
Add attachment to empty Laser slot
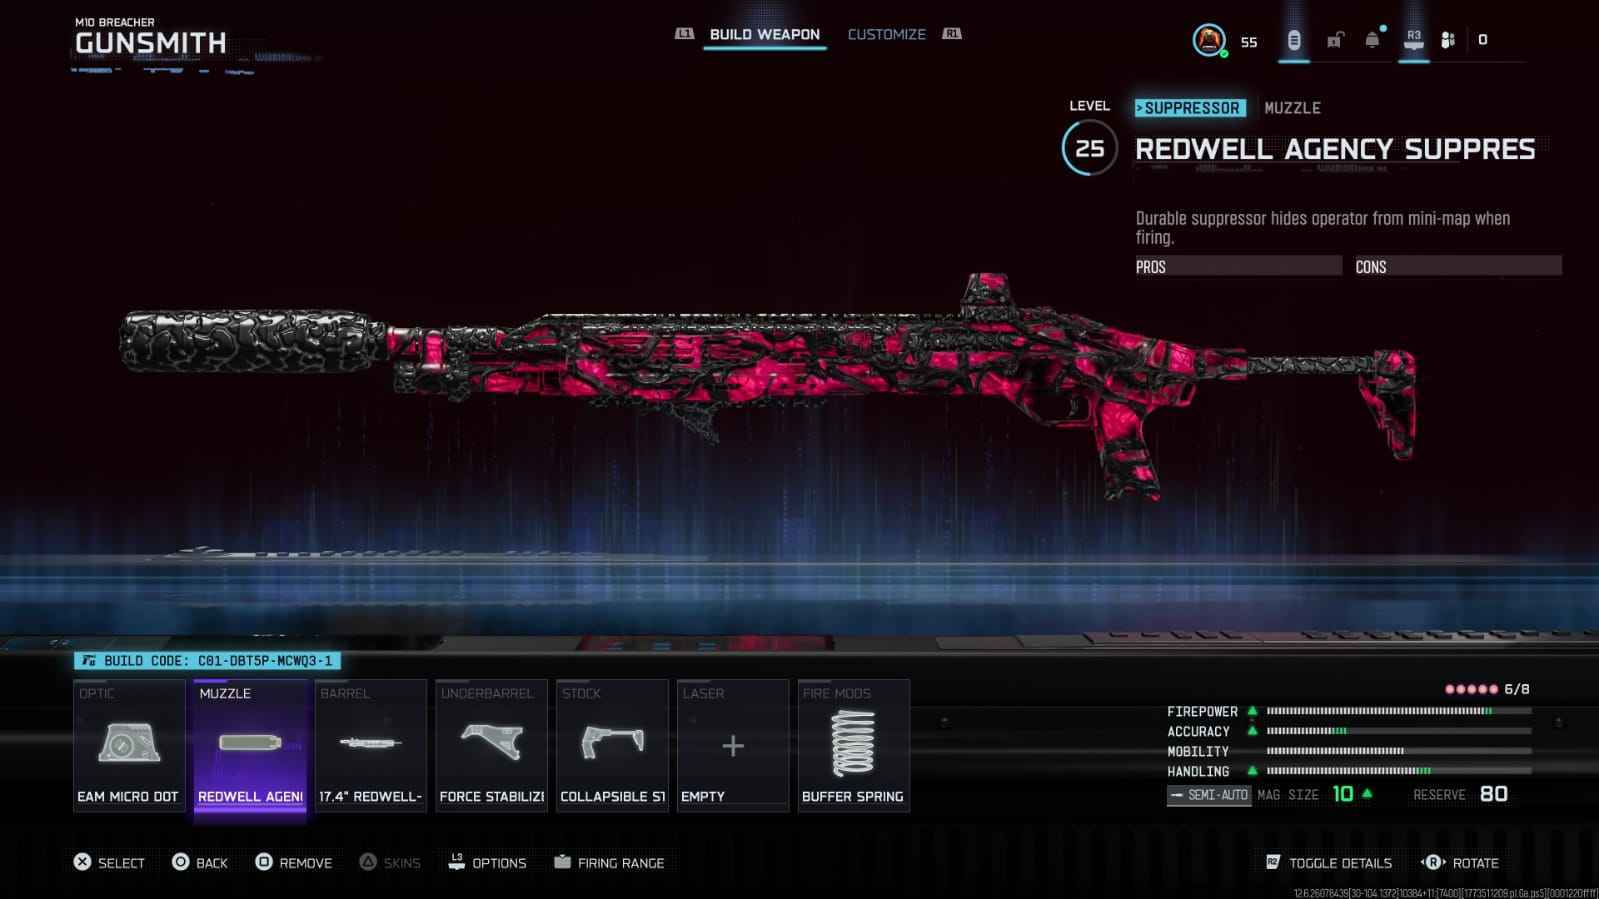point(732,745)
